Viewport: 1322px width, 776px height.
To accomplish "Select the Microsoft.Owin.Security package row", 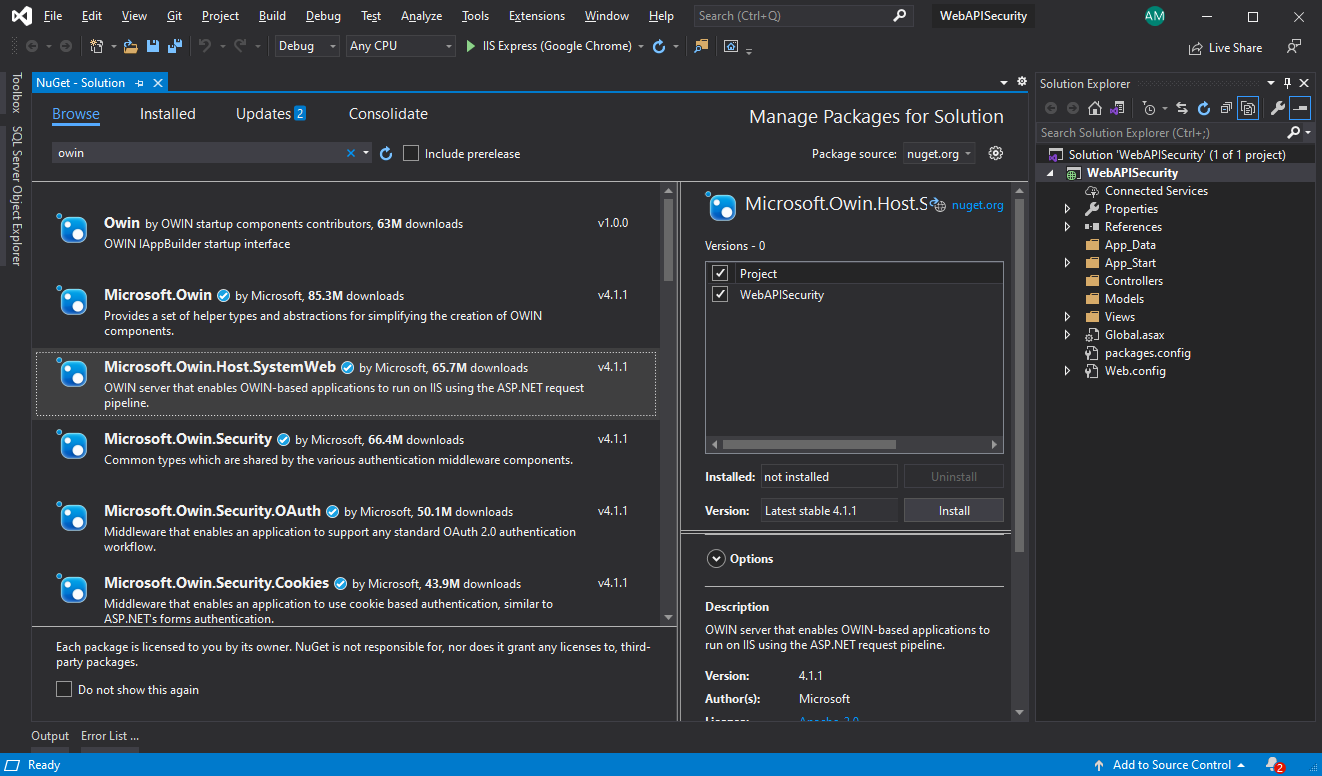I will 346,456.
